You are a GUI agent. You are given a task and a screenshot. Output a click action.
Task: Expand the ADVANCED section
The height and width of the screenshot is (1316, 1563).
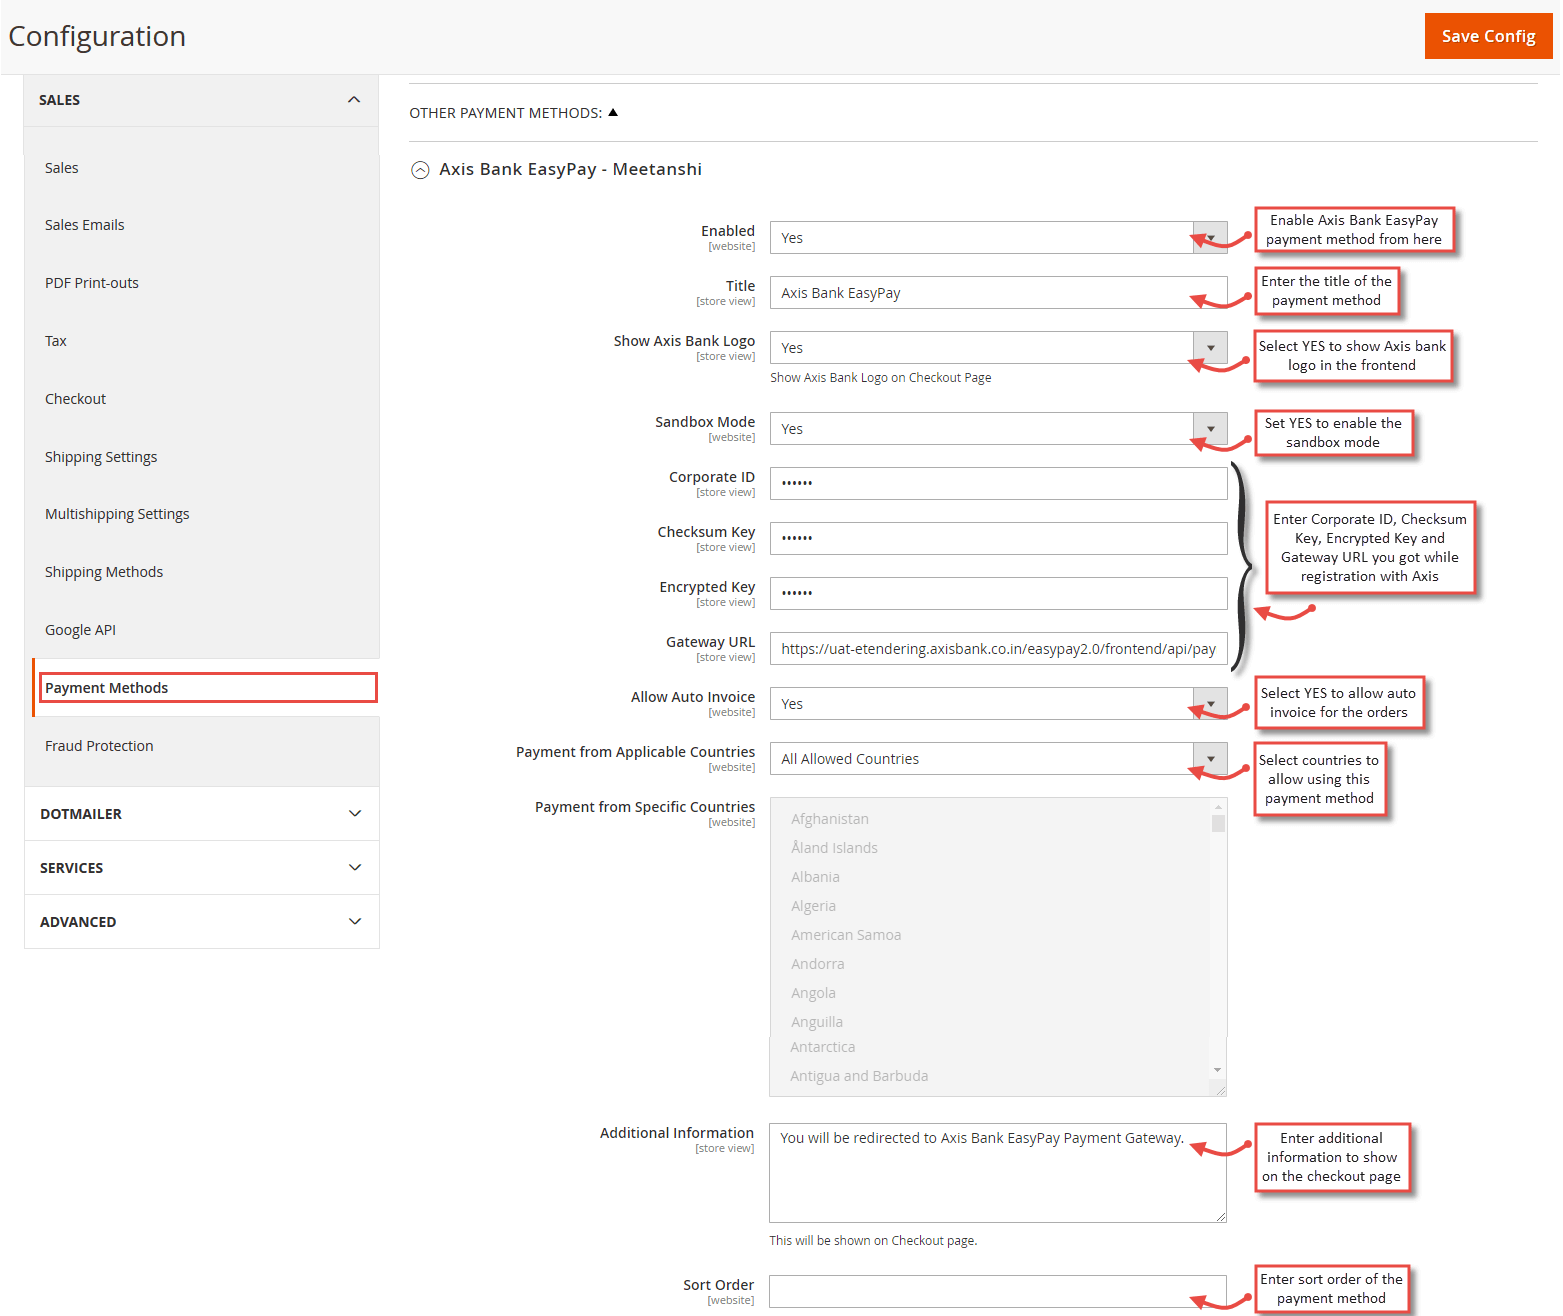click(355, 921)
